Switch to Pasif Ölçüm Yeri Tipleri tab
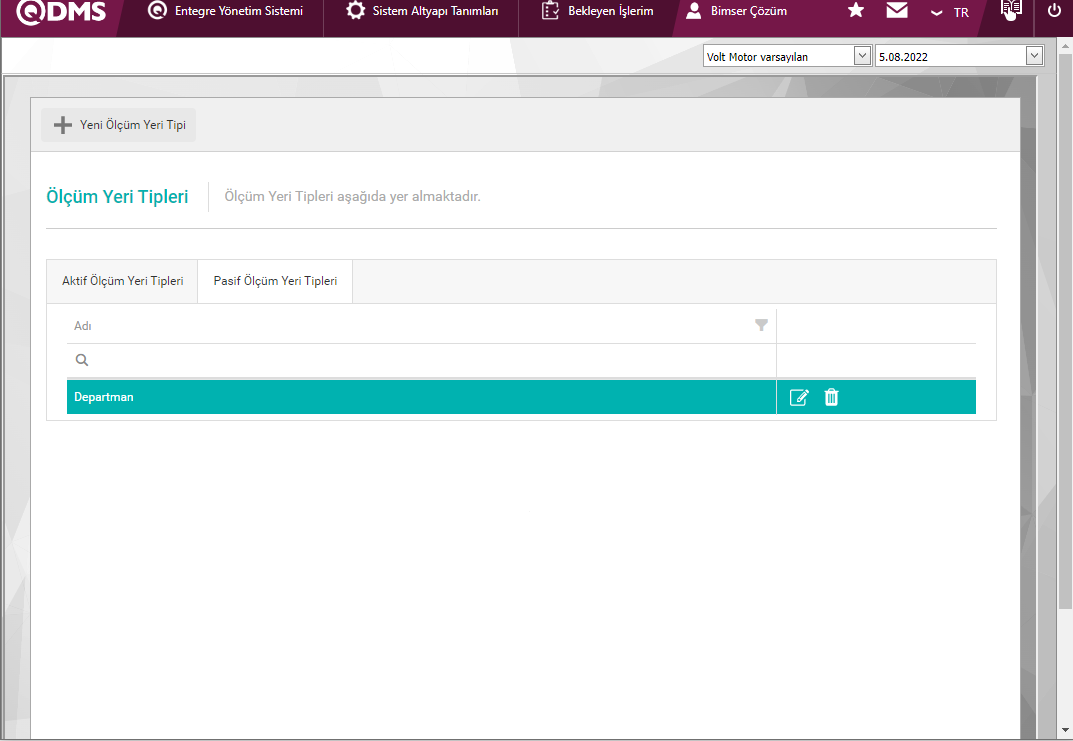This screenshot has height=741, width=1073. coord(275,281)
